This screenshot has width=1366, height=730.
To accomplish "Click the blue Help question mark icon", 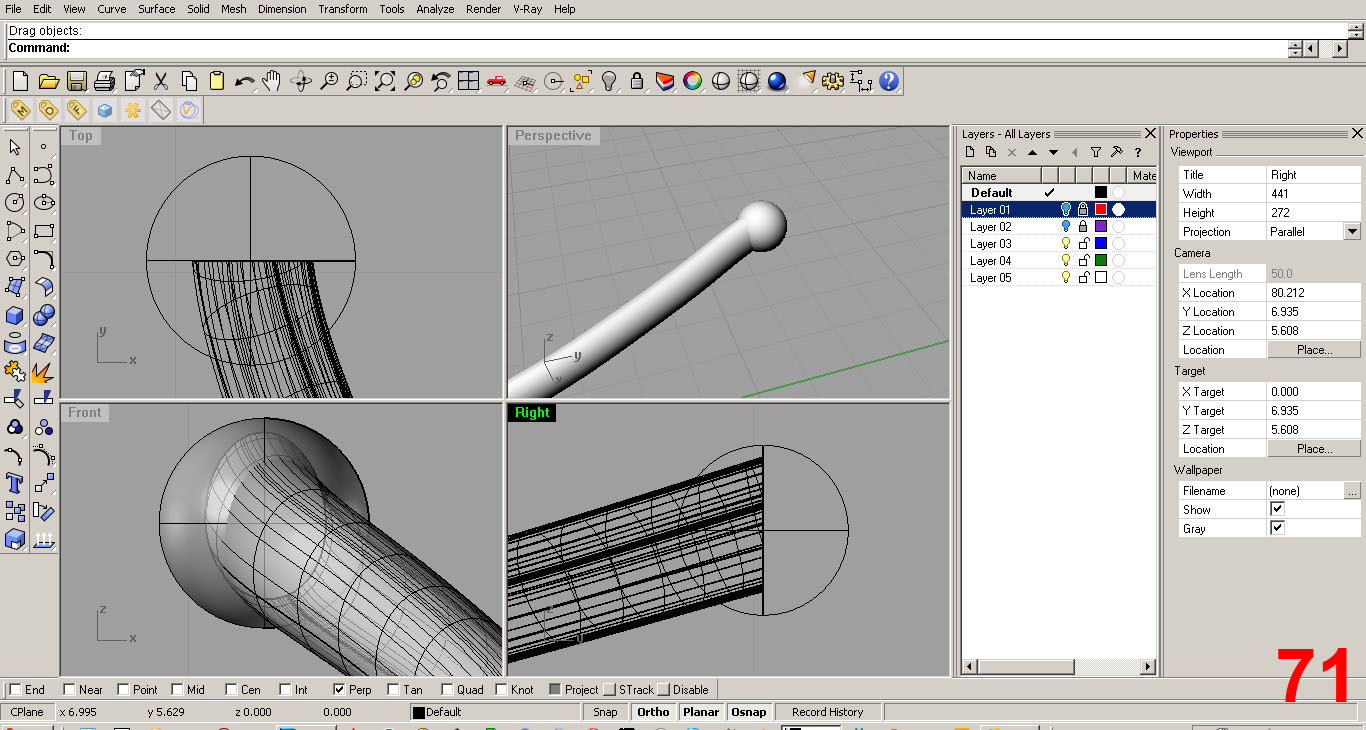I will coord(889,81).
